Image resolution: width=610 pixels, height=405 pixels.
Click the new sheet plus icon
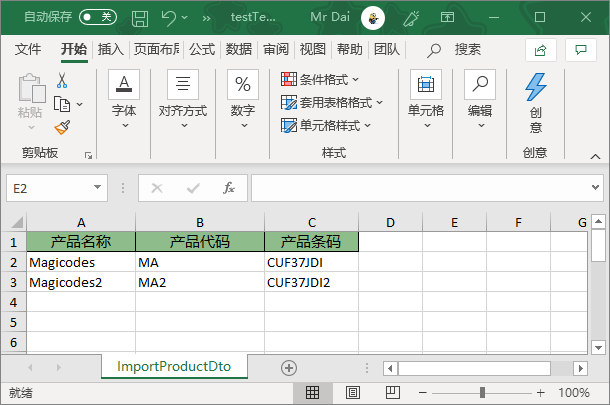point(289,367)
